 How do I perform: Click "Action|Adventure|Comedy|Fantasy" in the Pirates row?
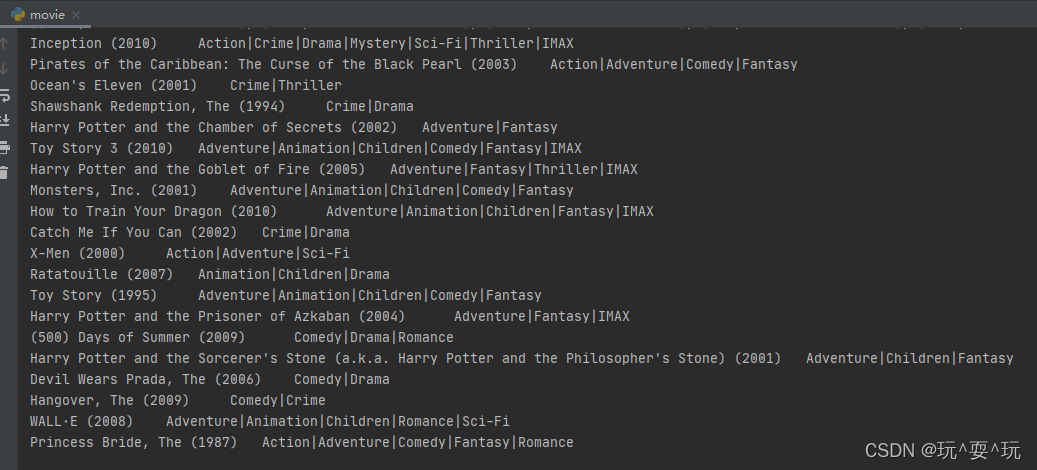674,65
